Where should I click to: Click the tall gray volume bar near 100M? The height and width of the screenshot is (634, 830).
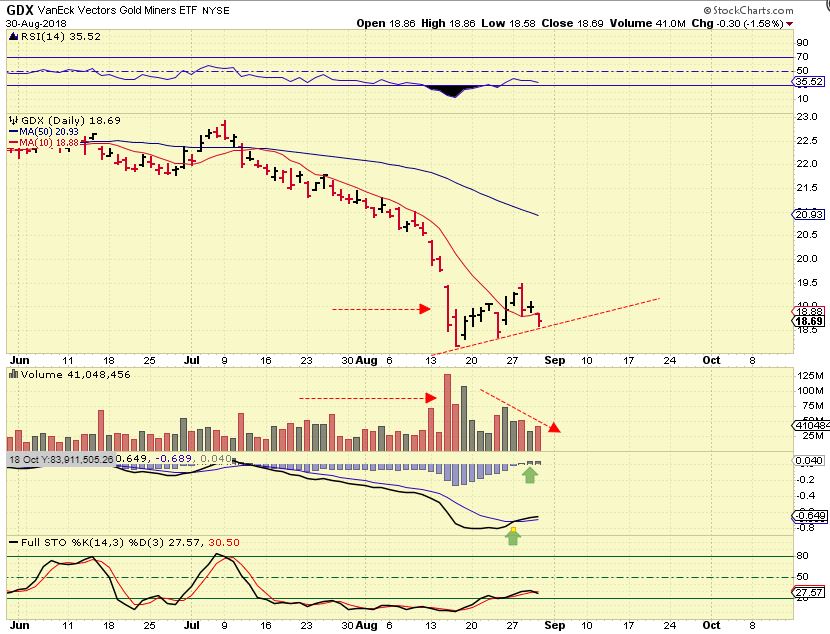click(x=464, y=419)
